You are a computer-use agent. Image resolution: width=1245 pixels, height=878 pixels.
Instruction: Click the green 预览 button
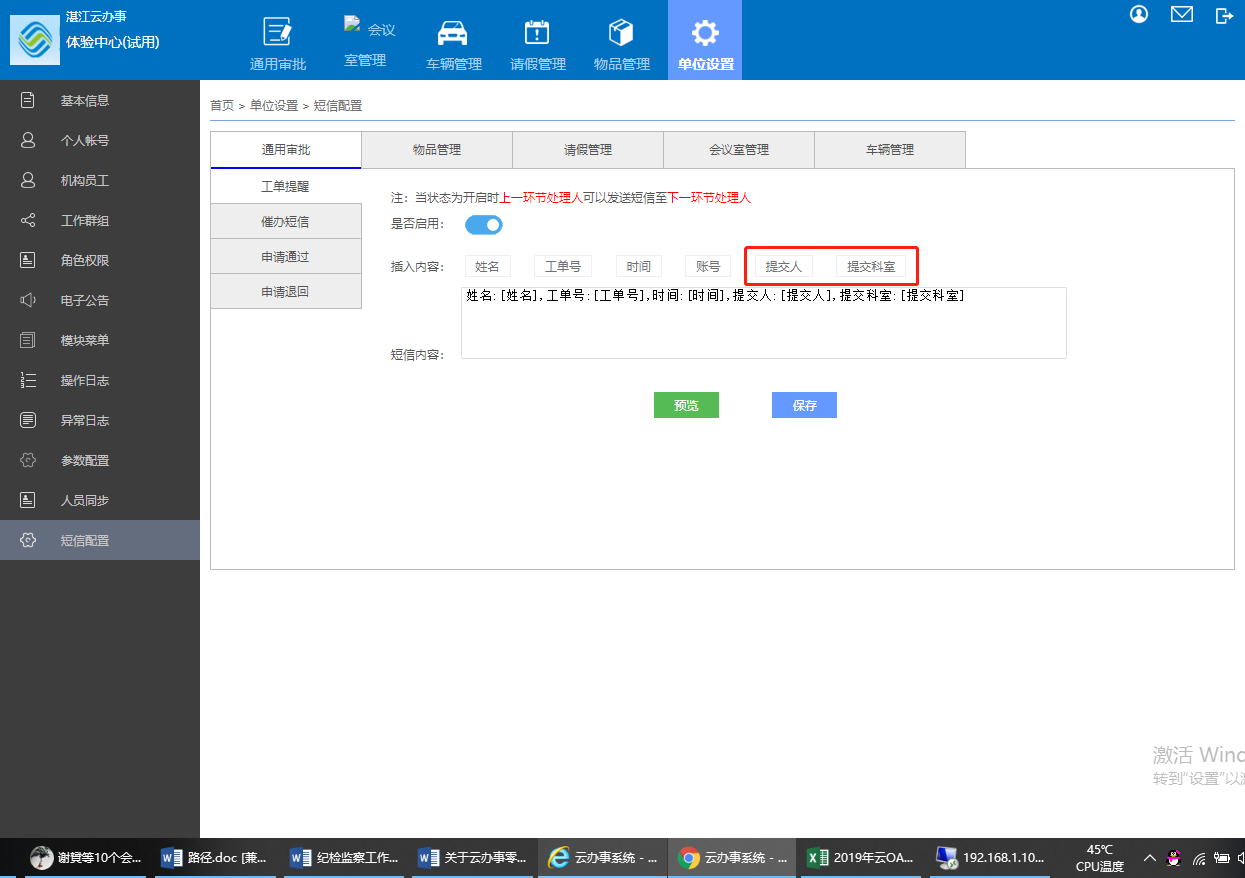(686, 405)
